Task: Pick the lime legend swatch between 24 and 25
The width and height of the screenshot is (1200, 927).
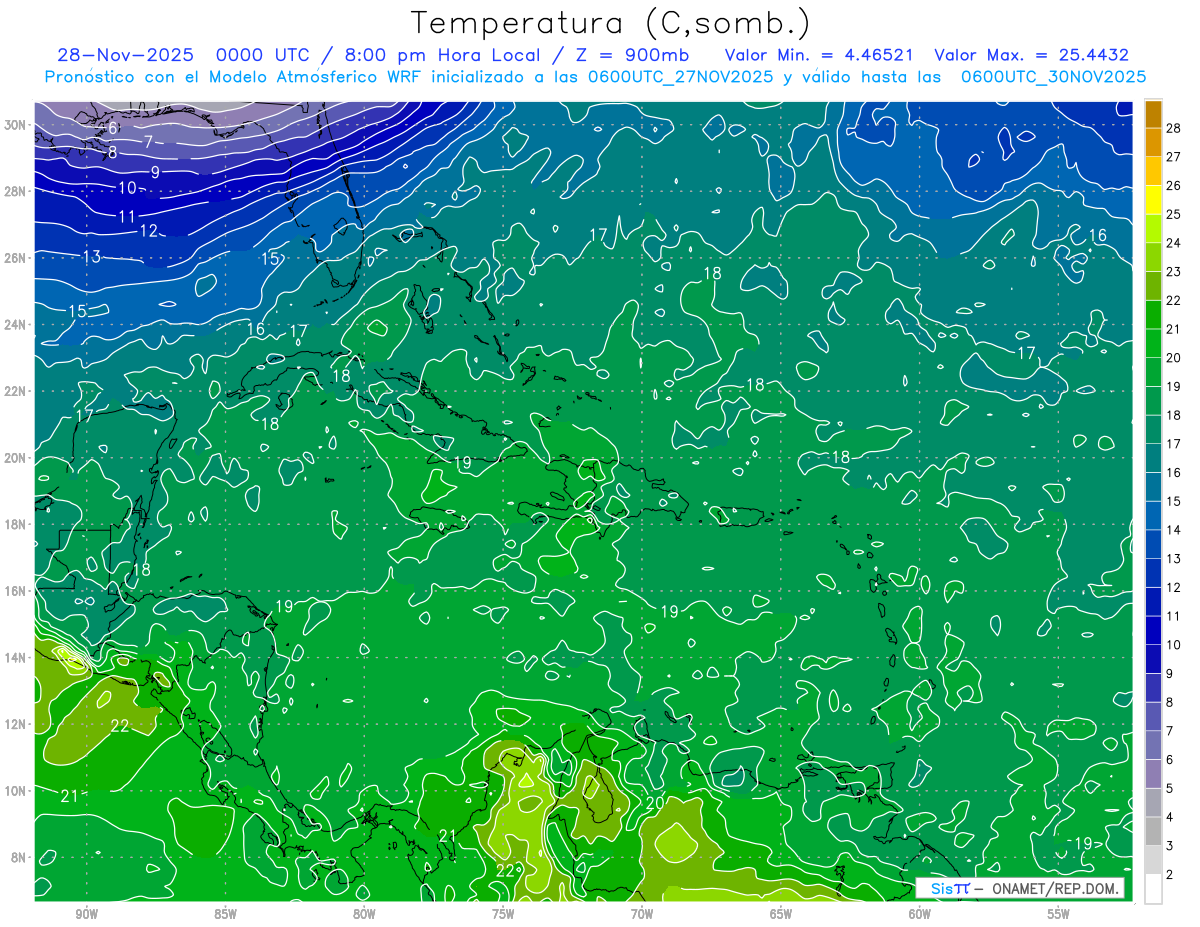Action: 1153,229
